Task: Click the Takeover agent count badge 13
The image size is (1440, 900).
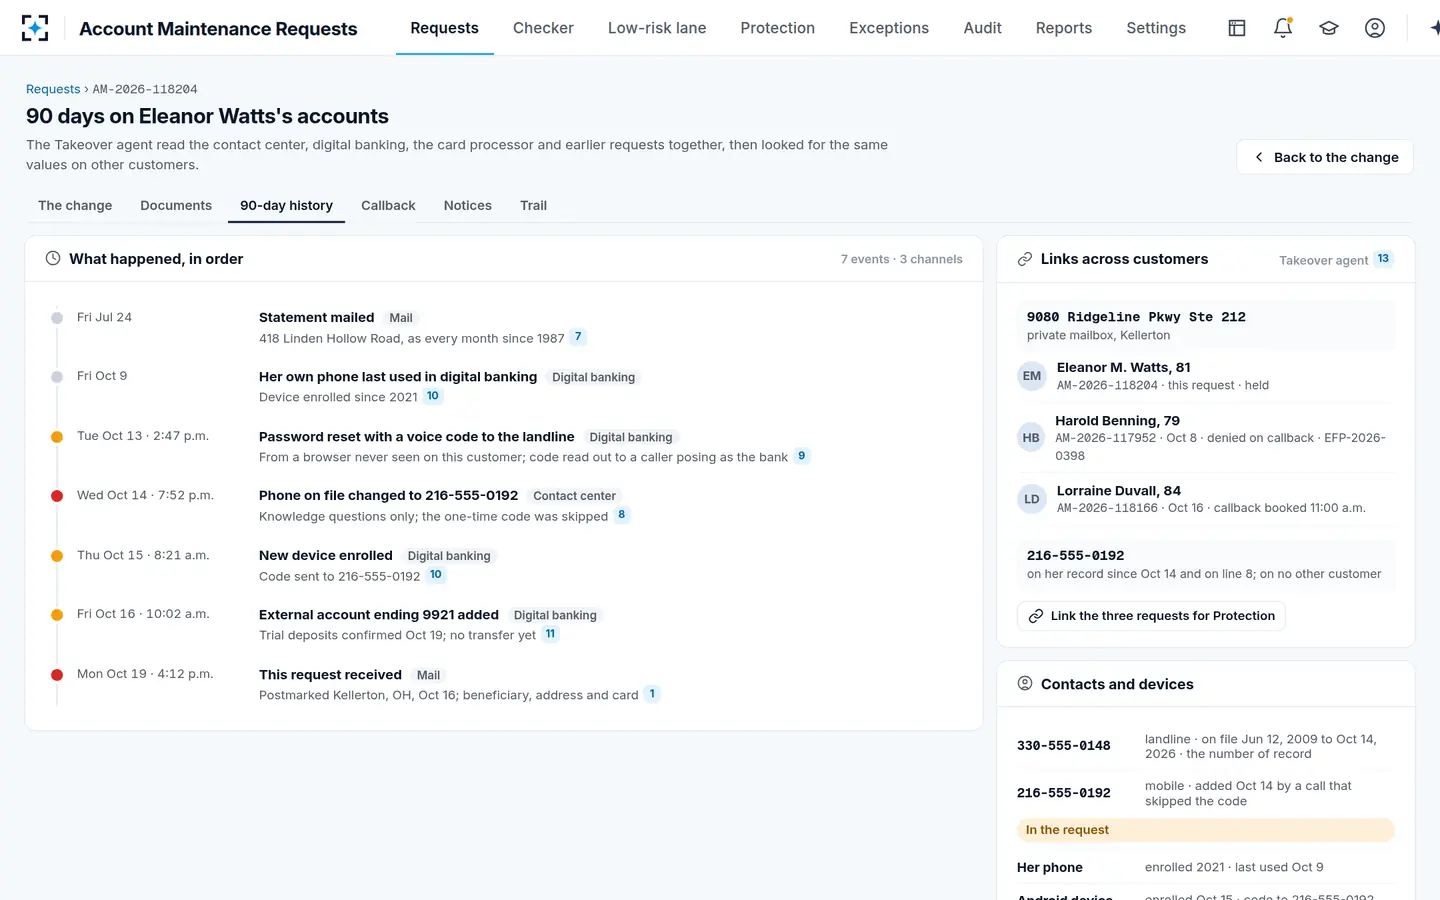Action: click(1383, 259)
